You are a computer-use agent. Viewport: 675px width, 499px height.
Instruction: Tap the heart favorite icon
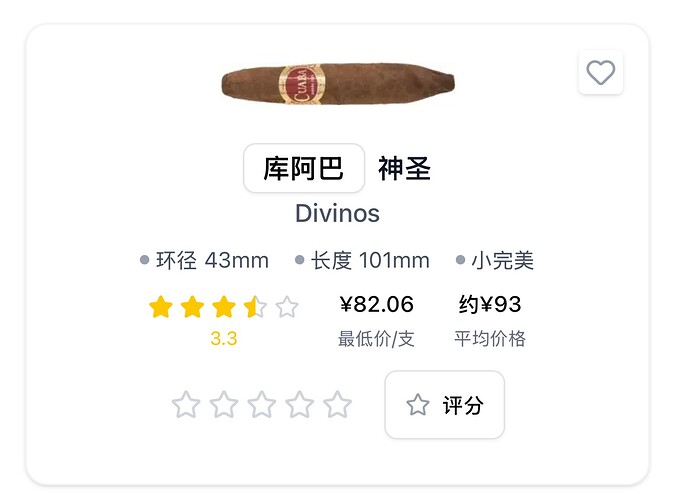(x=601, y=72)
